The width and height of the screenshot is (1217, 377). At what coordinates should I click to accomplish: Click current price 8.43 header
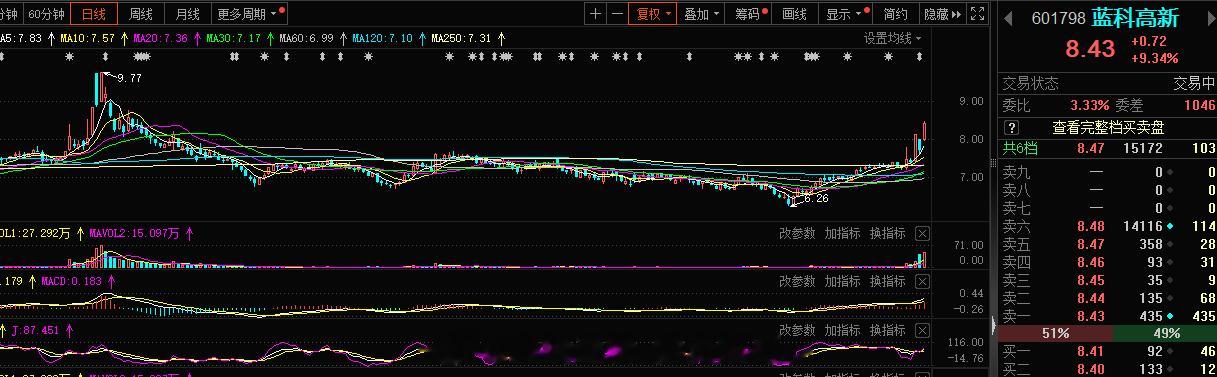coord(1089,50)
